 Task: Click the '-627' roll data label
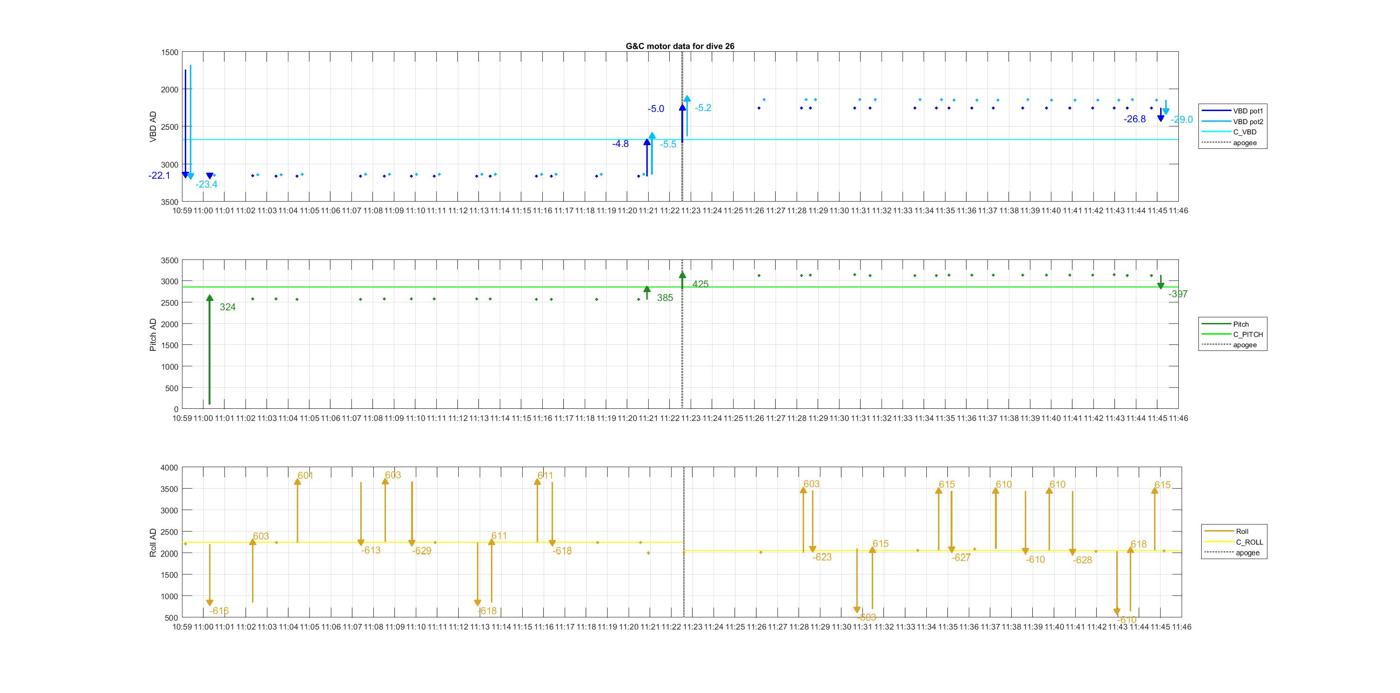point(961,558)
